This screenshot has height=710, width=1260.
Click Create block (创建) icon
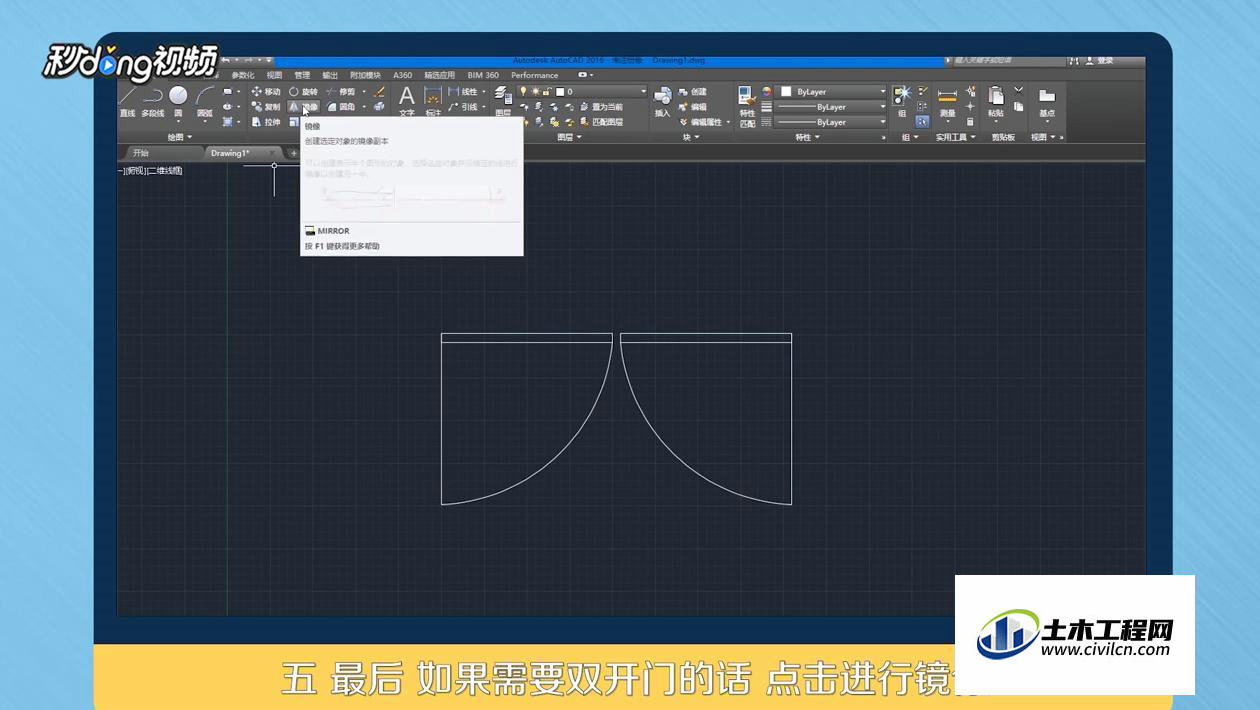click(693, 91)
